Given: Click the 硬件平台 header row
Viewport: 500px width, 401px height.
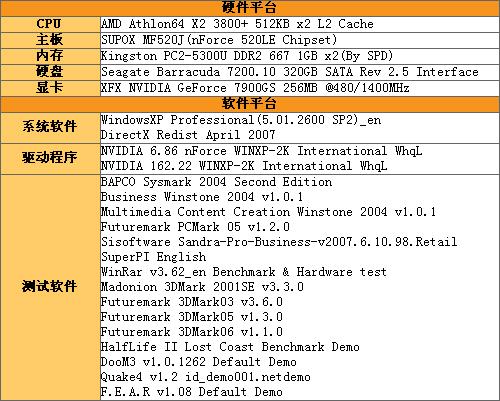Looking at the screenshot, I should [250, 7].
